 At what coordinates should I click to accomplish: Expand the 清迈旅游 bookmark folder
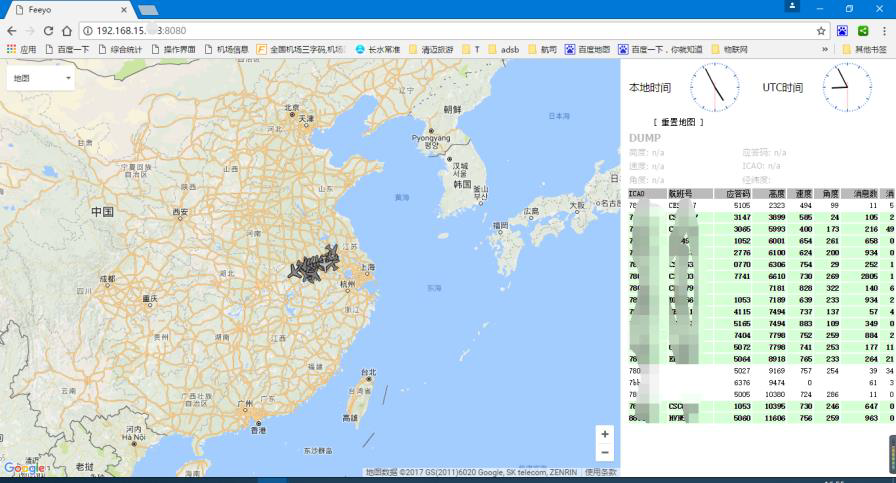[431, 50]
